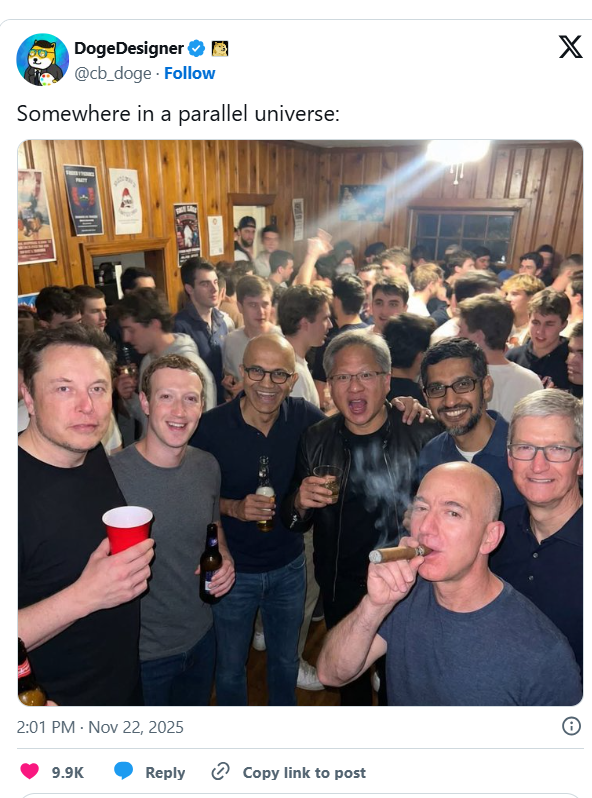
Task: Open the 2:01 PM Nov 22, 2025 timestamp
Action: click(x=100, y=727)
